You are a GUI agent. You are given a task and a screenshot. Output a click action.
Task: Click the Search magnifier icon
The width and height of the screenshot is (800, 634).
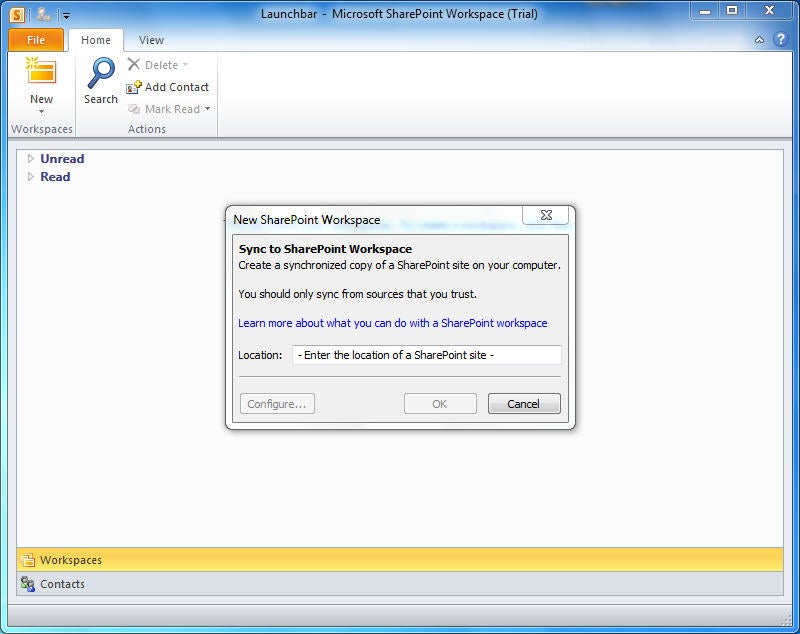tap(101, 73)
